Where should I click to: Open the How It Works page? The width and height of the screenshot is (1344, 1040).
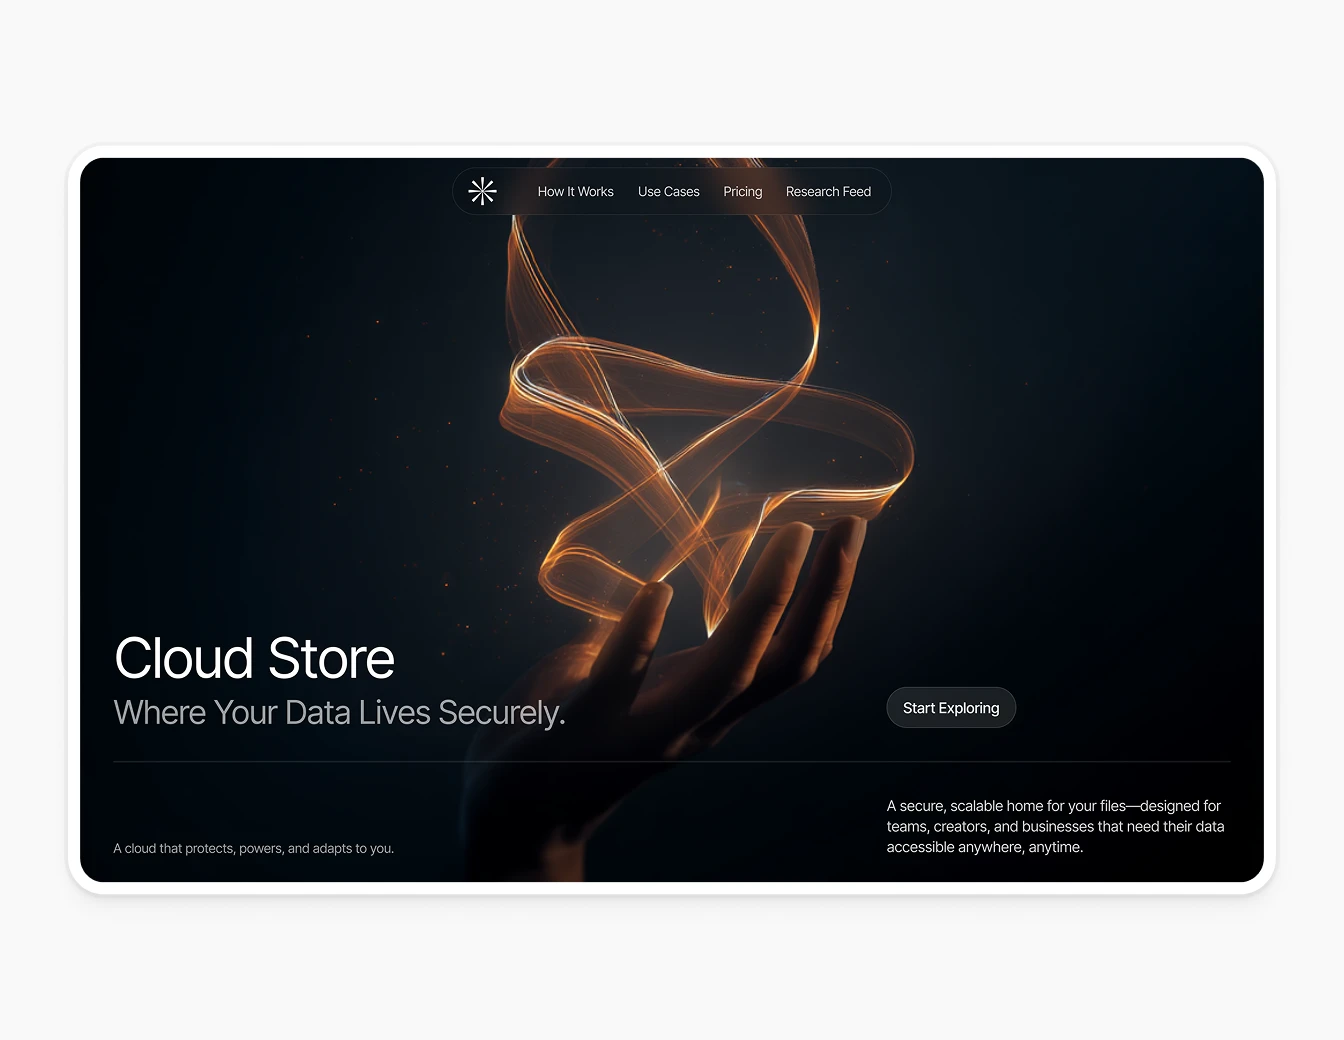point(575,191)
